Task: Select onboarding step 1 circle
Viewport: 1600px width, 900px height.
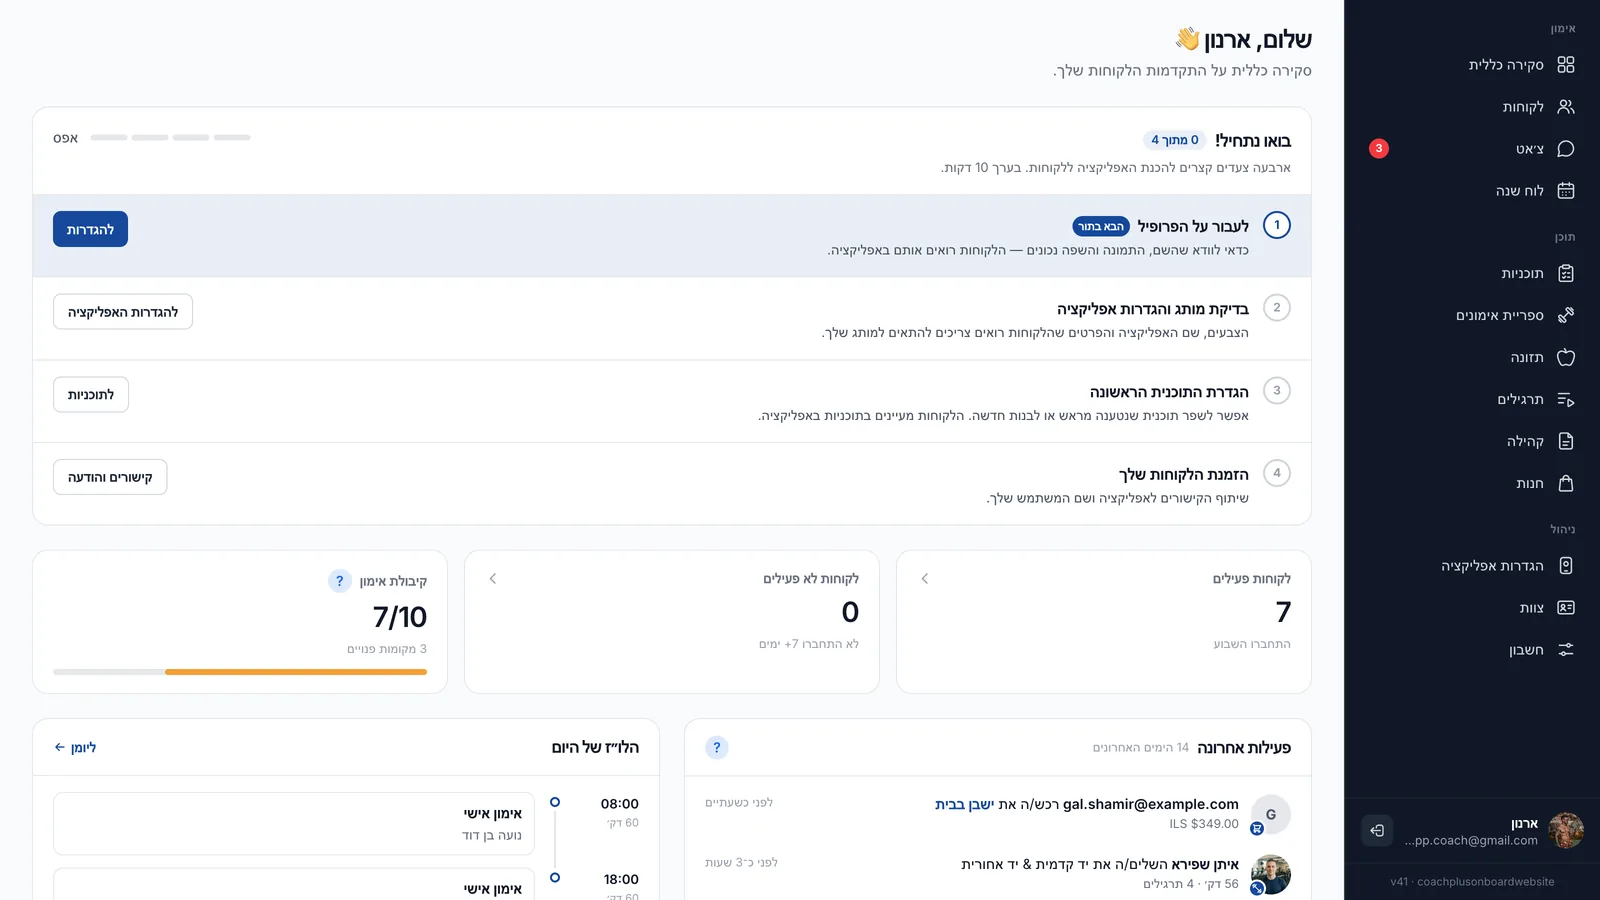Action: (x=1277, y=225)
